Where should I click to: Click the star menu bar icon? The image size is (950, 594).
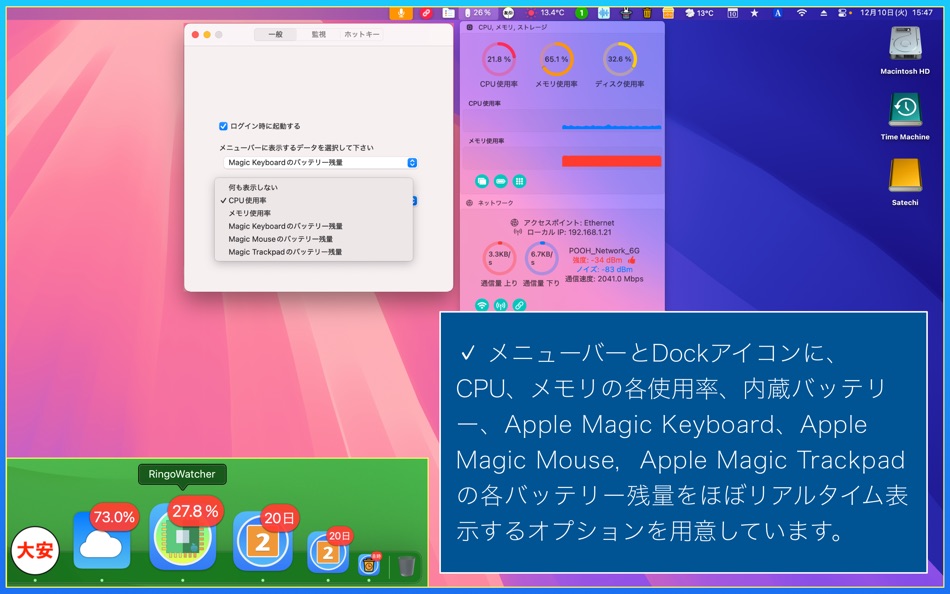click(x=754, y=13)
